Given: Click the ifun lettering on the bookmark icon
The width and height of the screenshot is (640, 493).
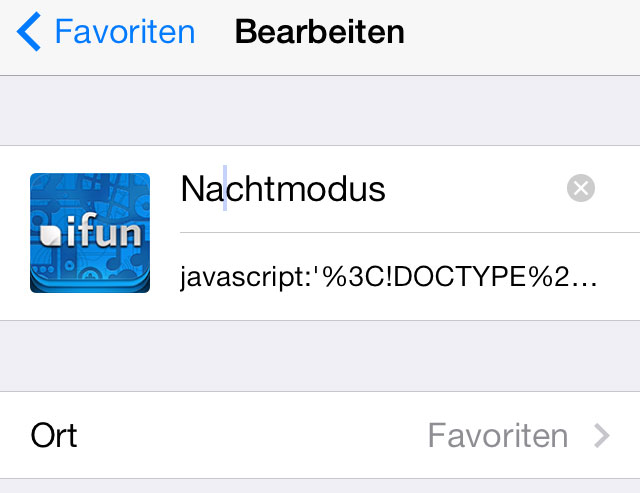Looking at the screenshot, I should pos(104,231).
